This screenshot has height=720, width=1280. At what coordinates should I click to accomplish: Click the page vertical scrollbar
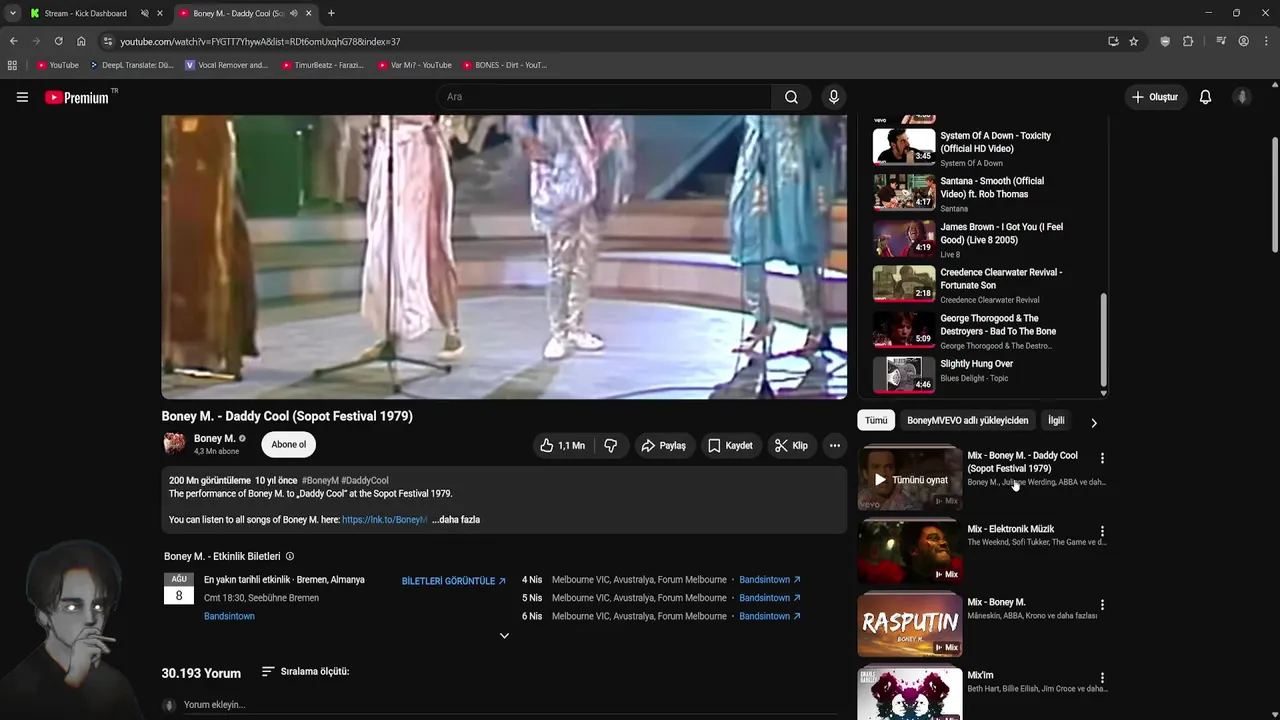pos(1275,195)
